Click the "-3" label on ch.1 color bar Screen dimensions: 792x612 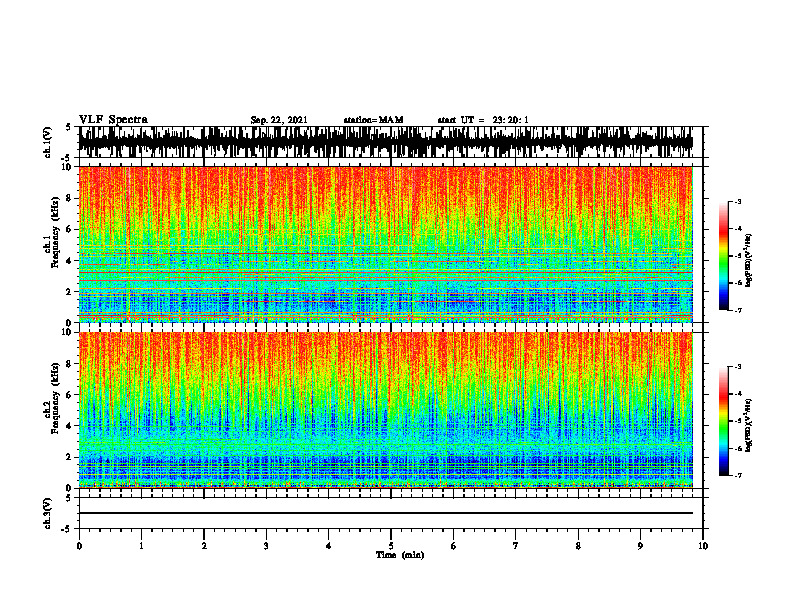coord(737,201)
